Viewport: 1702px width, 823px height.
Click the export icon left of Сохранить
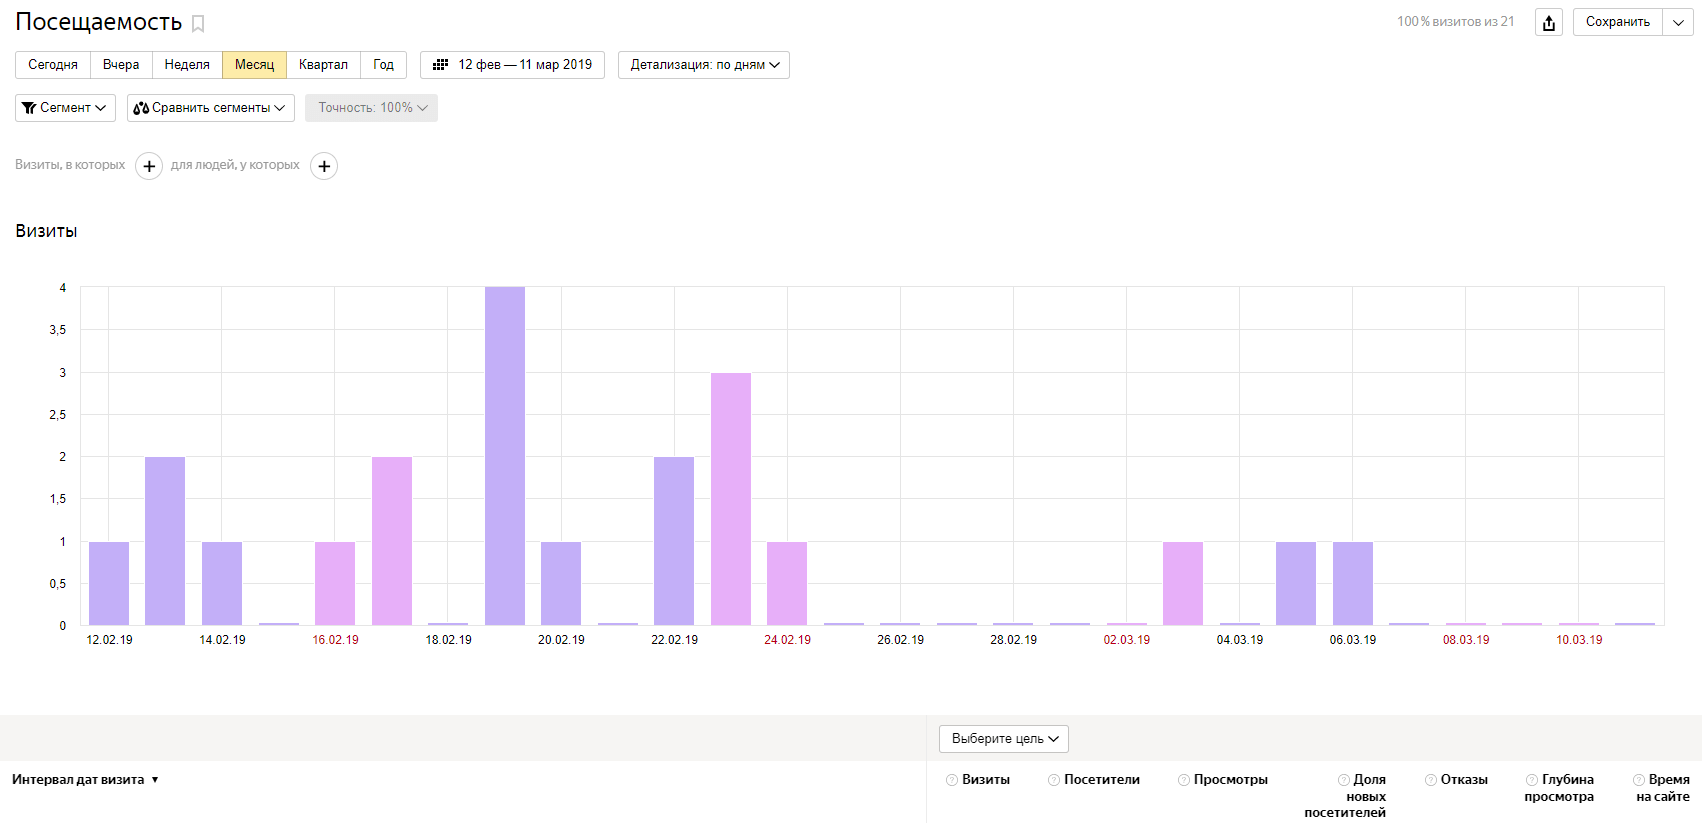(1548, 23)
